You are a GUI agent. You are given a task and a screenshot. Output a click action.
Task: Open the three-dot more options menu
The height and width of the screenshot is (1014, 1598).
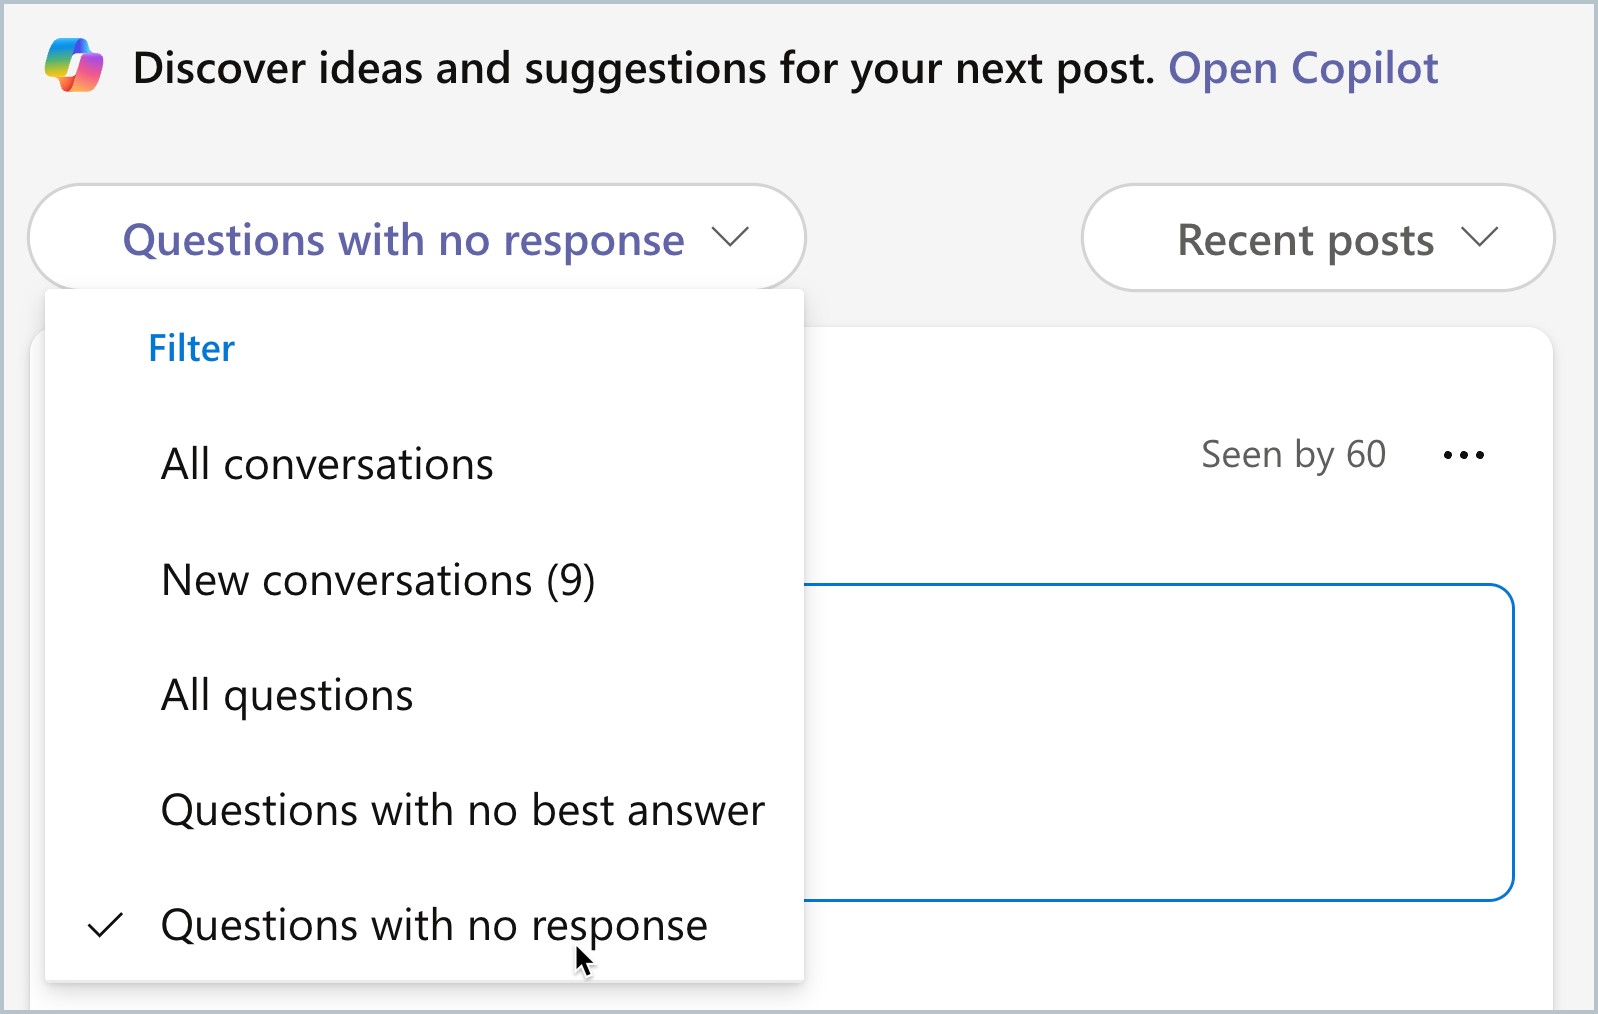[x=1464, y=455]
